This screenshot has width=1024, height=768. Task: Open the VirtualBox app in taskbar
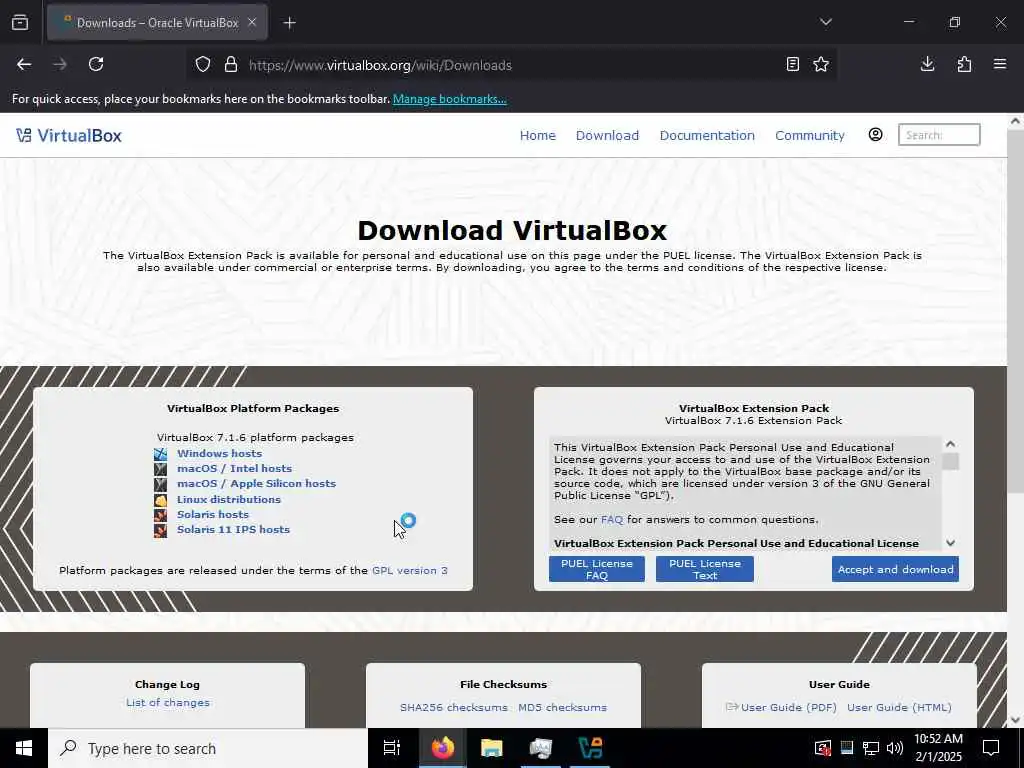click(x=590, y=748)
